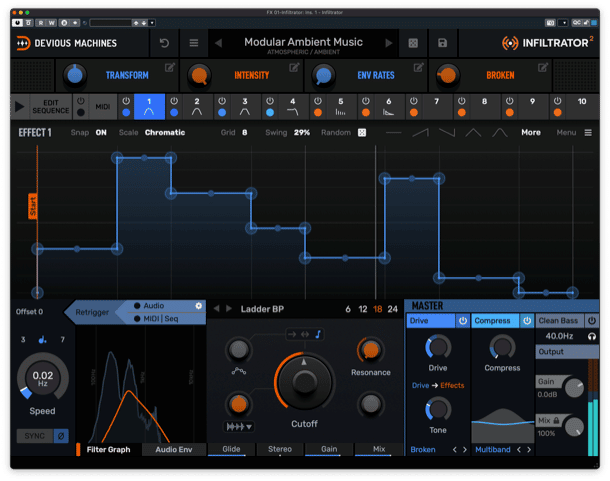Click the MIDI button
Viewport: 610px width, 481px height.
[103, 107]
